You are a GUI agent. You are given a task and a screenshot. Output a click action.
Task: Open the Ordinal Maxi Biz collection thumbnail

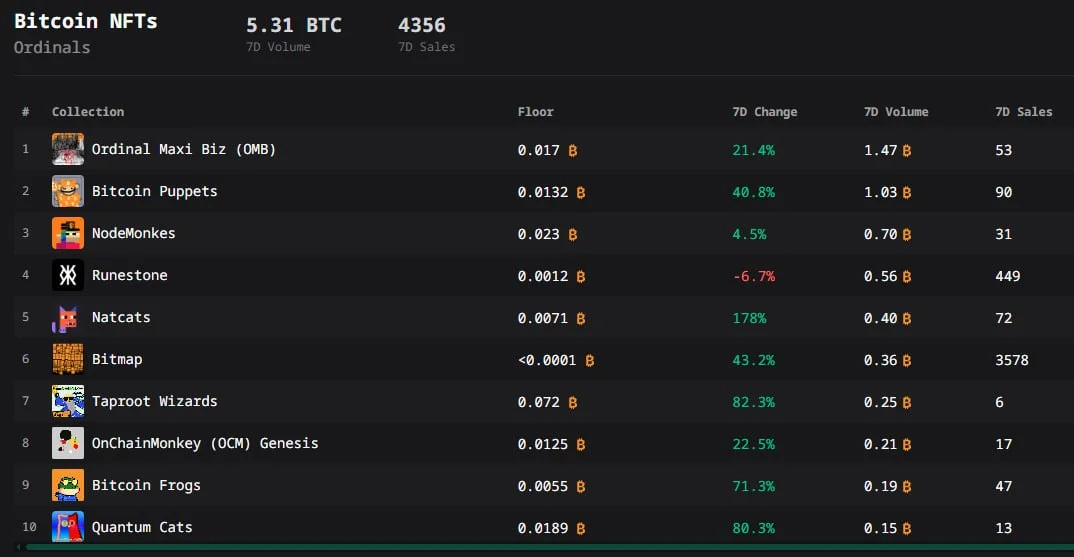(x=68, y=149)
